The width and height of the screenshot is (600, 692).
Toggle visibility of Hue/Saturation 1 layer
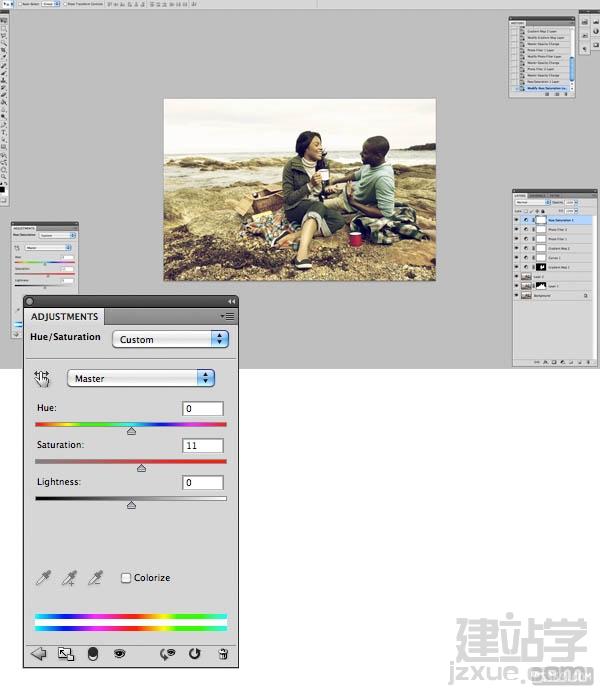(x=516, y=220)
